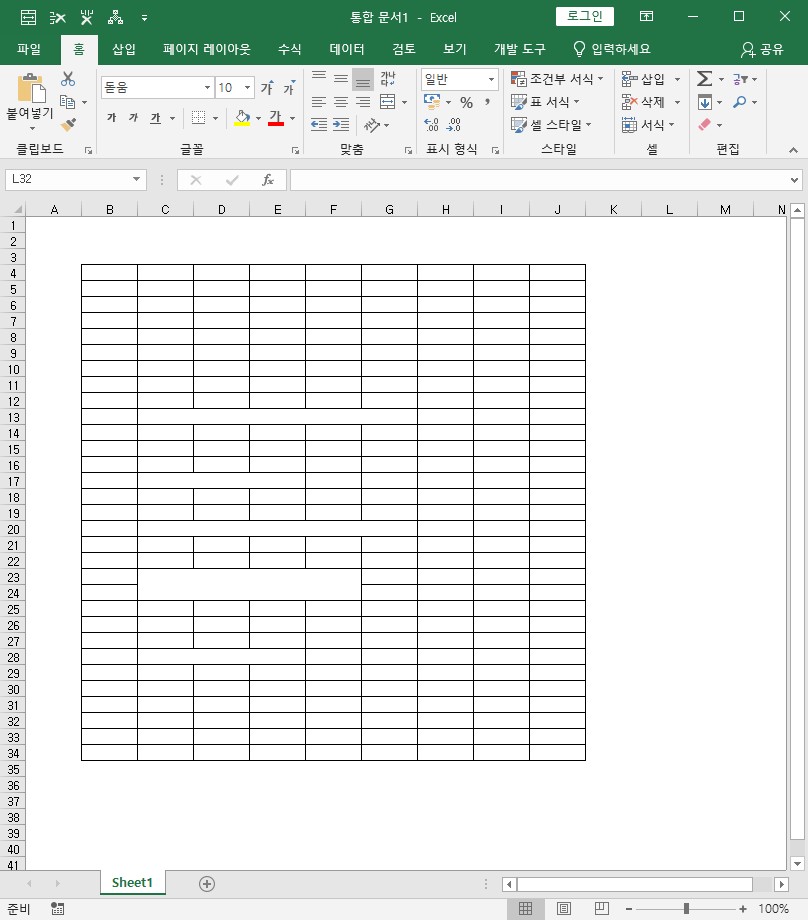Switch to the 수식 tab
The height and width of the screenshot is (920, 808).
(x=289, y=49)
